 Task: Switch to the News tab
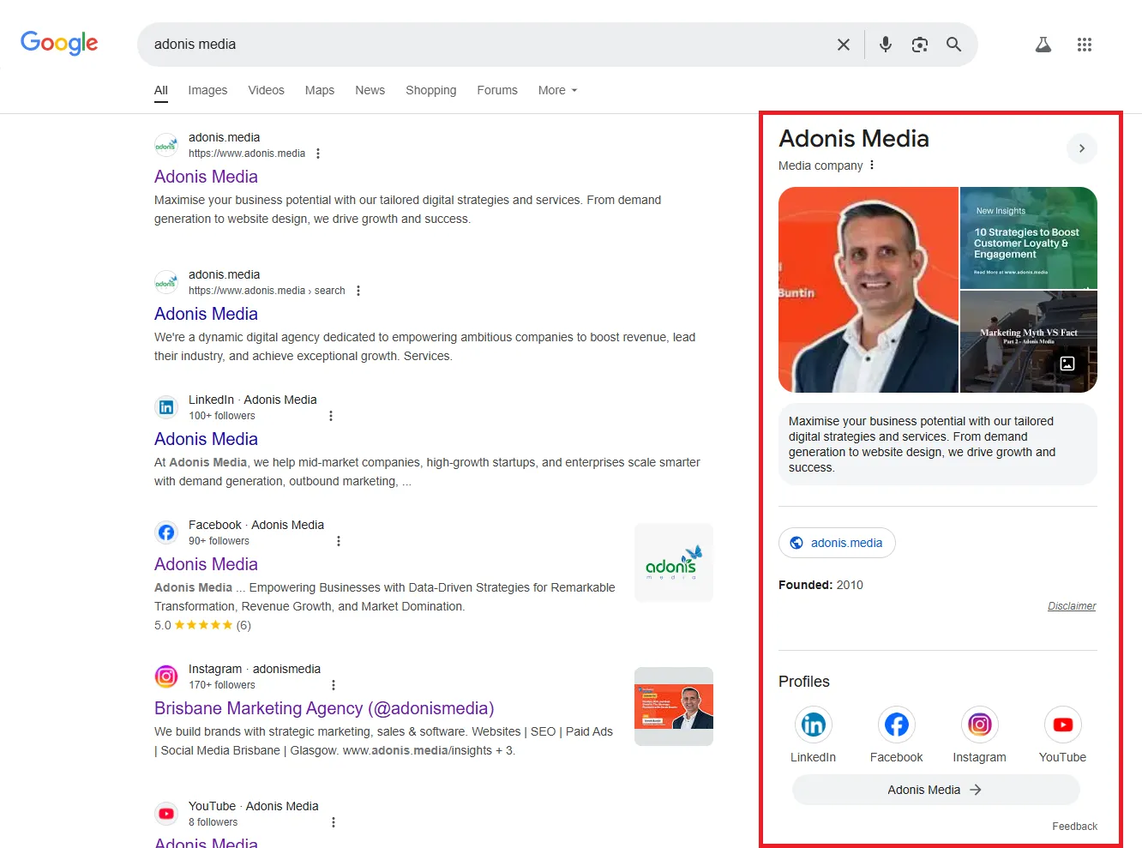[370, 90]
